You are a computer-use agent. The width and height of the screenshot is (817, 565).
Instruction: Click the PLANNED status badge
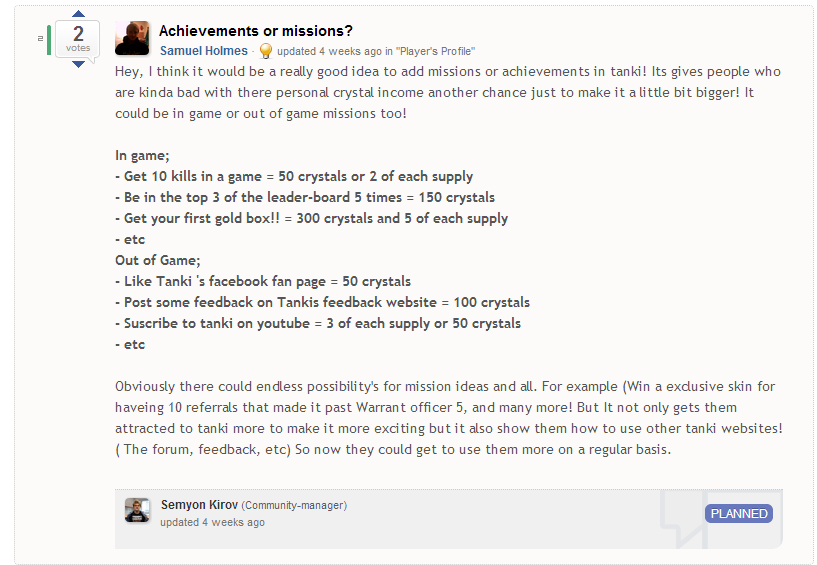(x=738, y=514)
